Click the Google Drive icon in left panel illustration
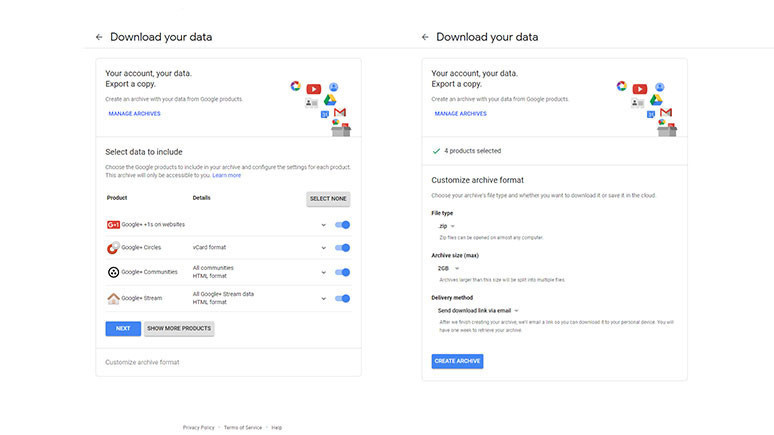This screenshot has width=774, height=435. pyautogui.click(x=330, y=100)
